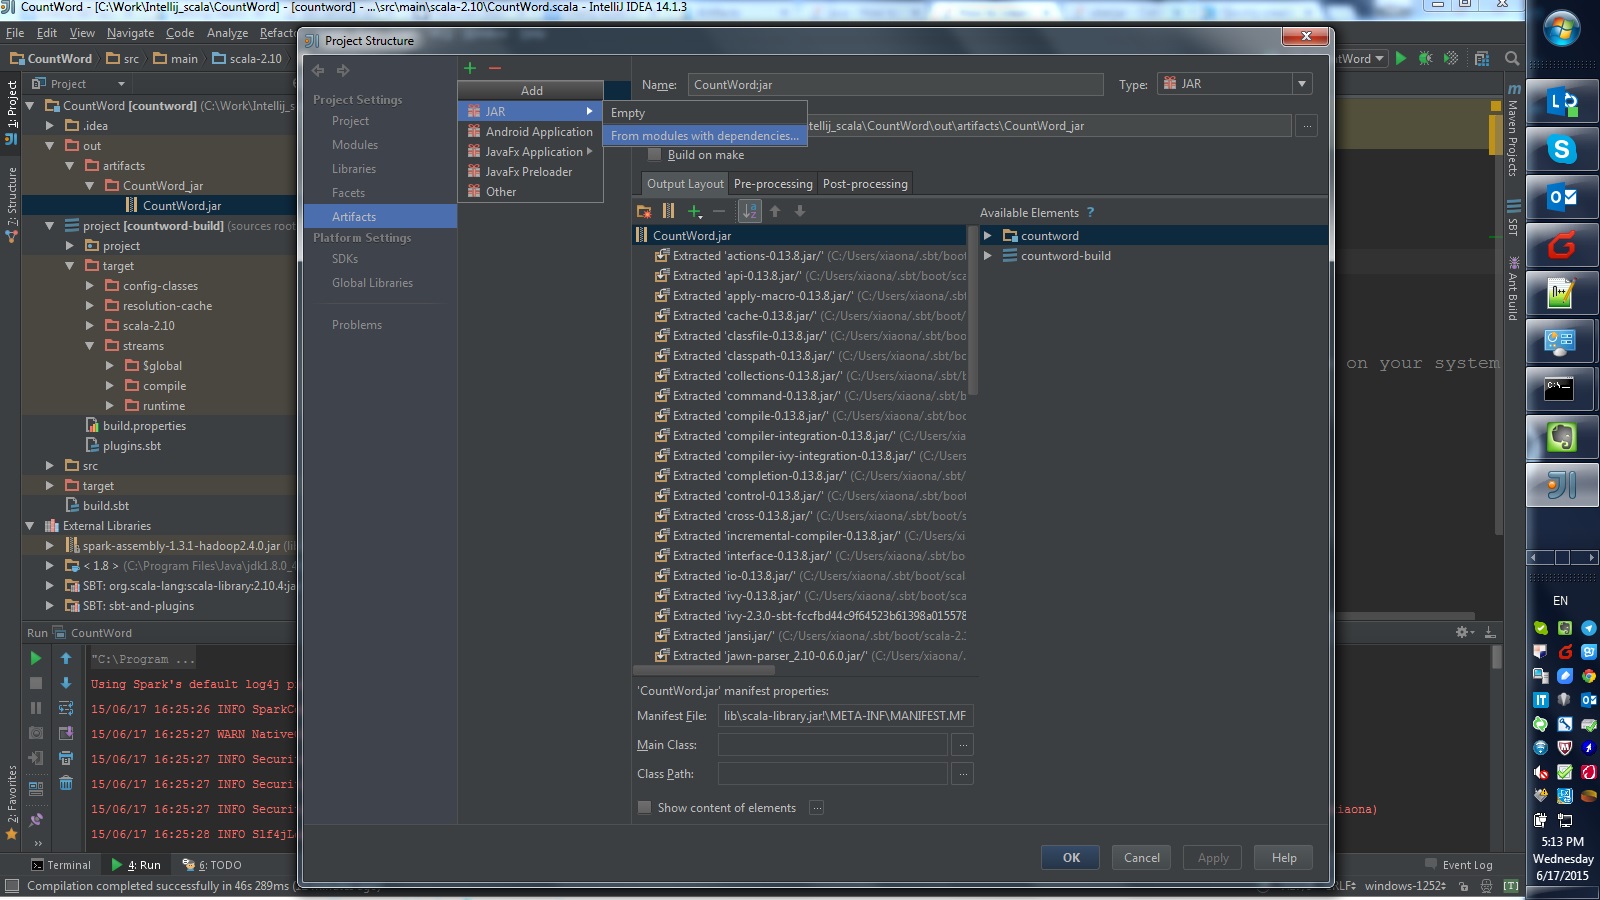Screen dimensions: 1600x900
Task: Toggle Show content of elements checkbox
Action: point(644,807)
